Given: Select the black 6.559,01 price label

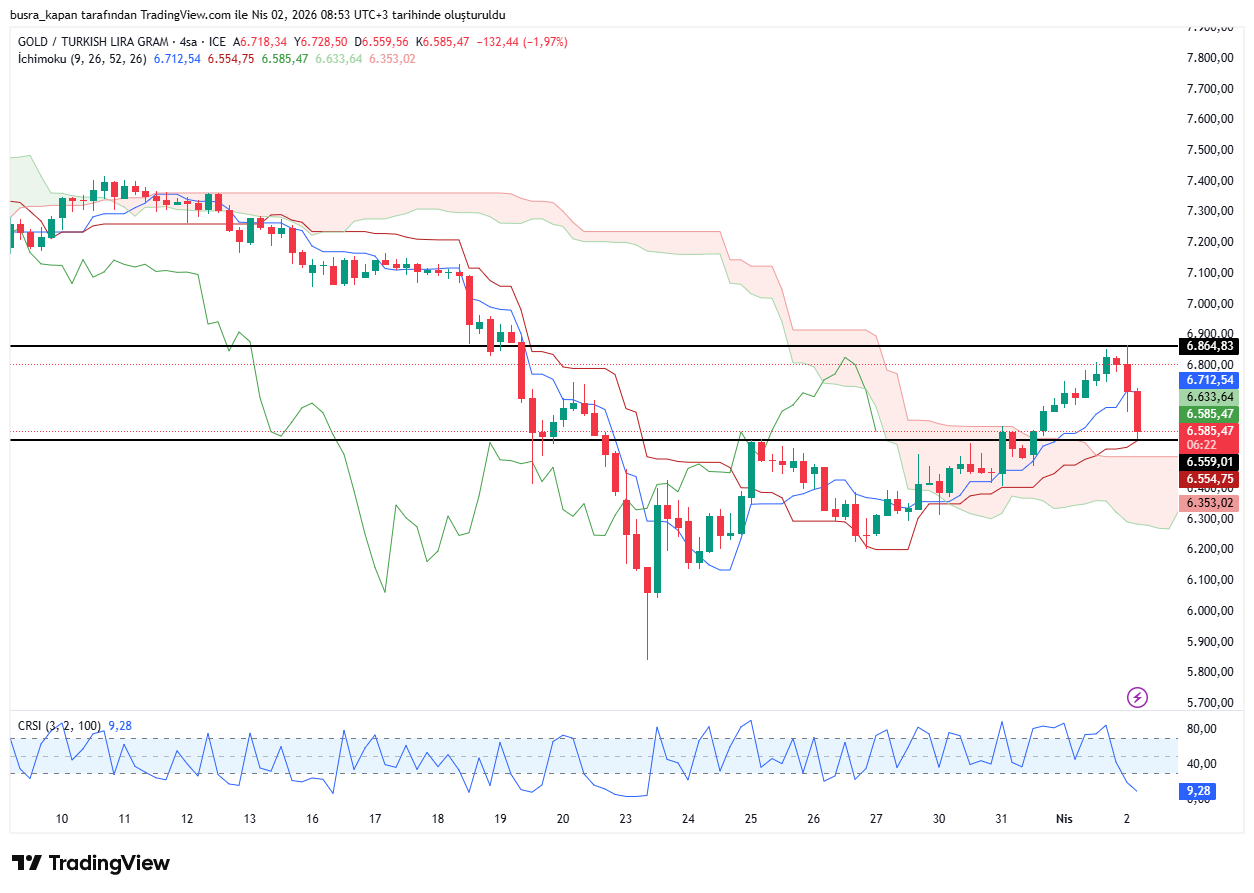Looking at the screenshot, I should click(1210, 462).
